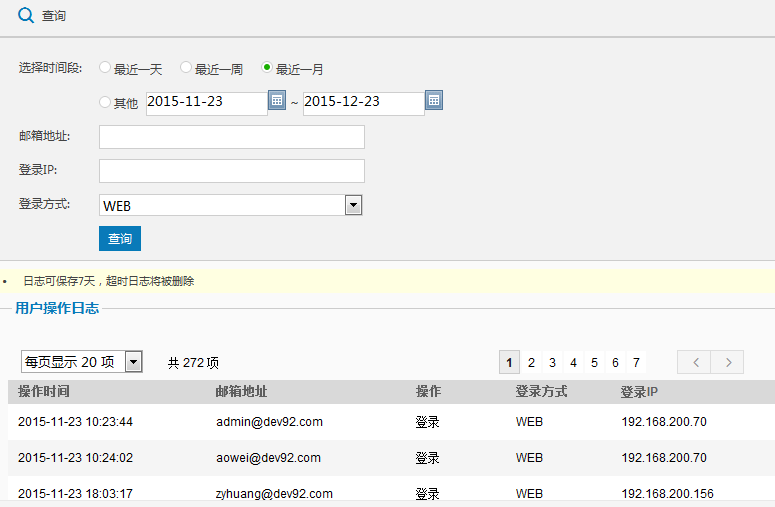Click the start date field 2015-11-23

point(206,103)
